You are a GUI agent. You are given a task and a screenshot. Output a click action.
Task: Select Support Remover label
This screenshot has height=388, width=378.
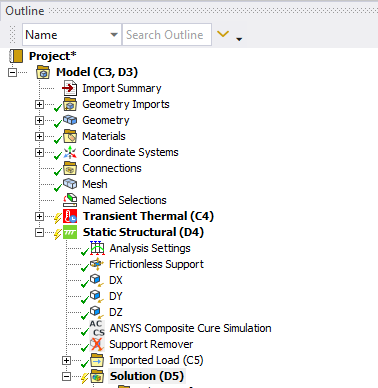(x=151, y=344)
